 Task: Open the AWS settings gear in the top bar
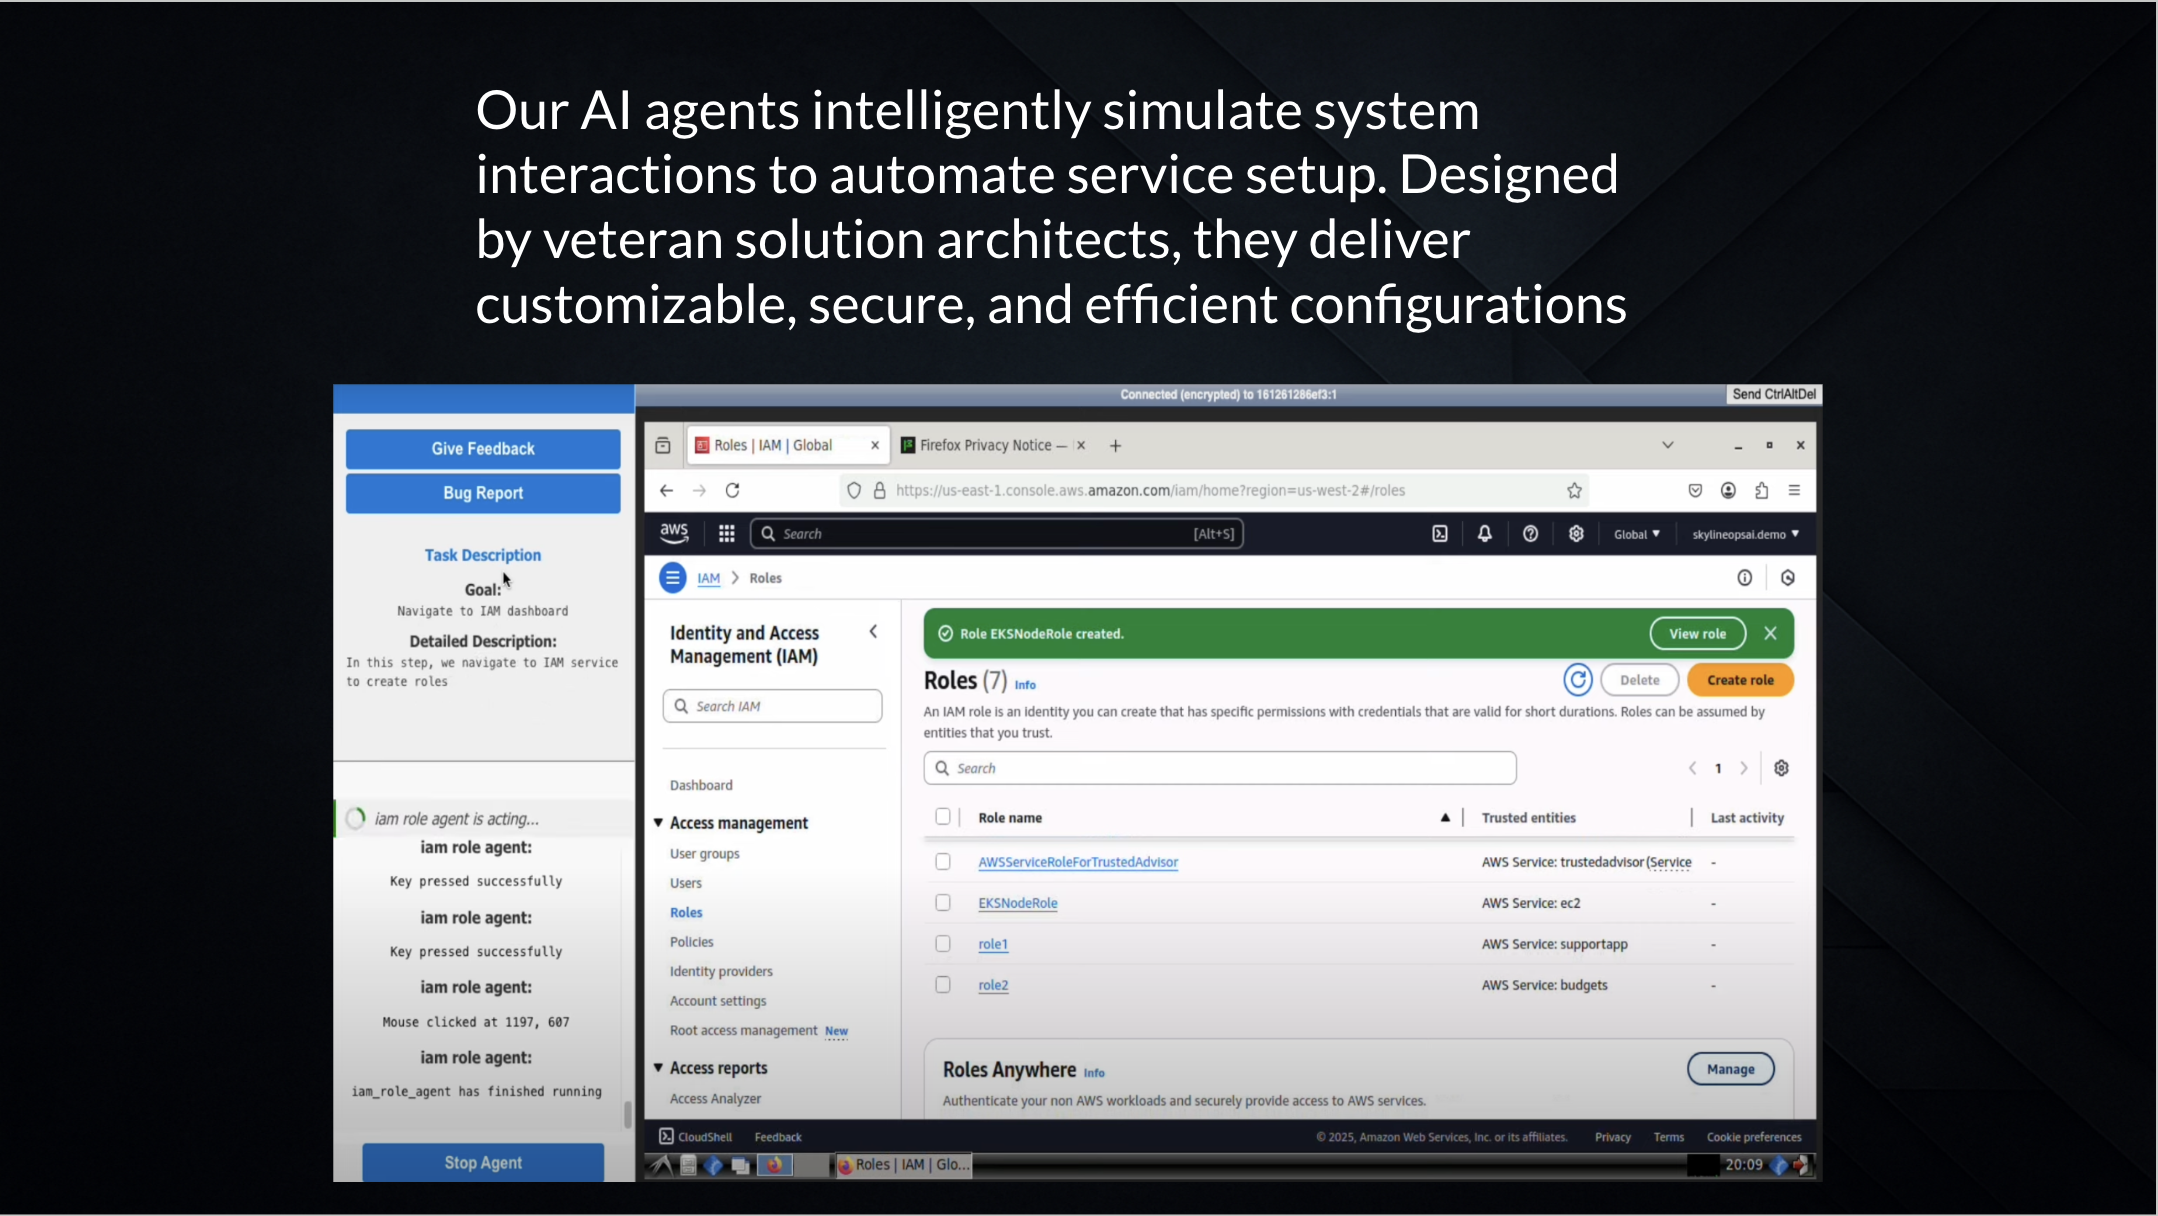click(1576, 534)
